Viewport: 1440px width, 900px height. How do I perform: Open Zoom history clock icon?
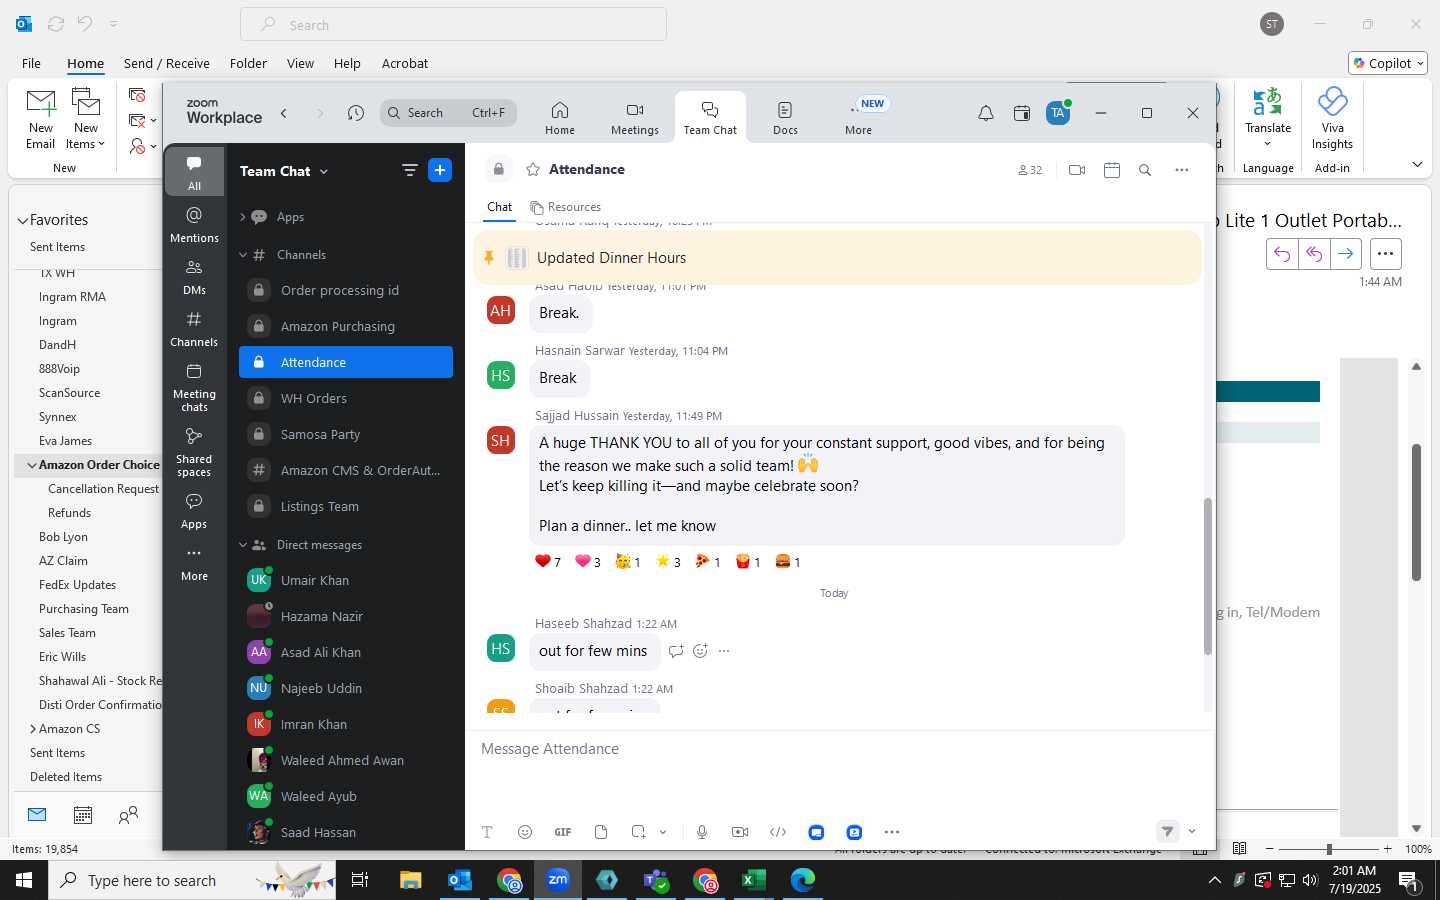[356, 113]
